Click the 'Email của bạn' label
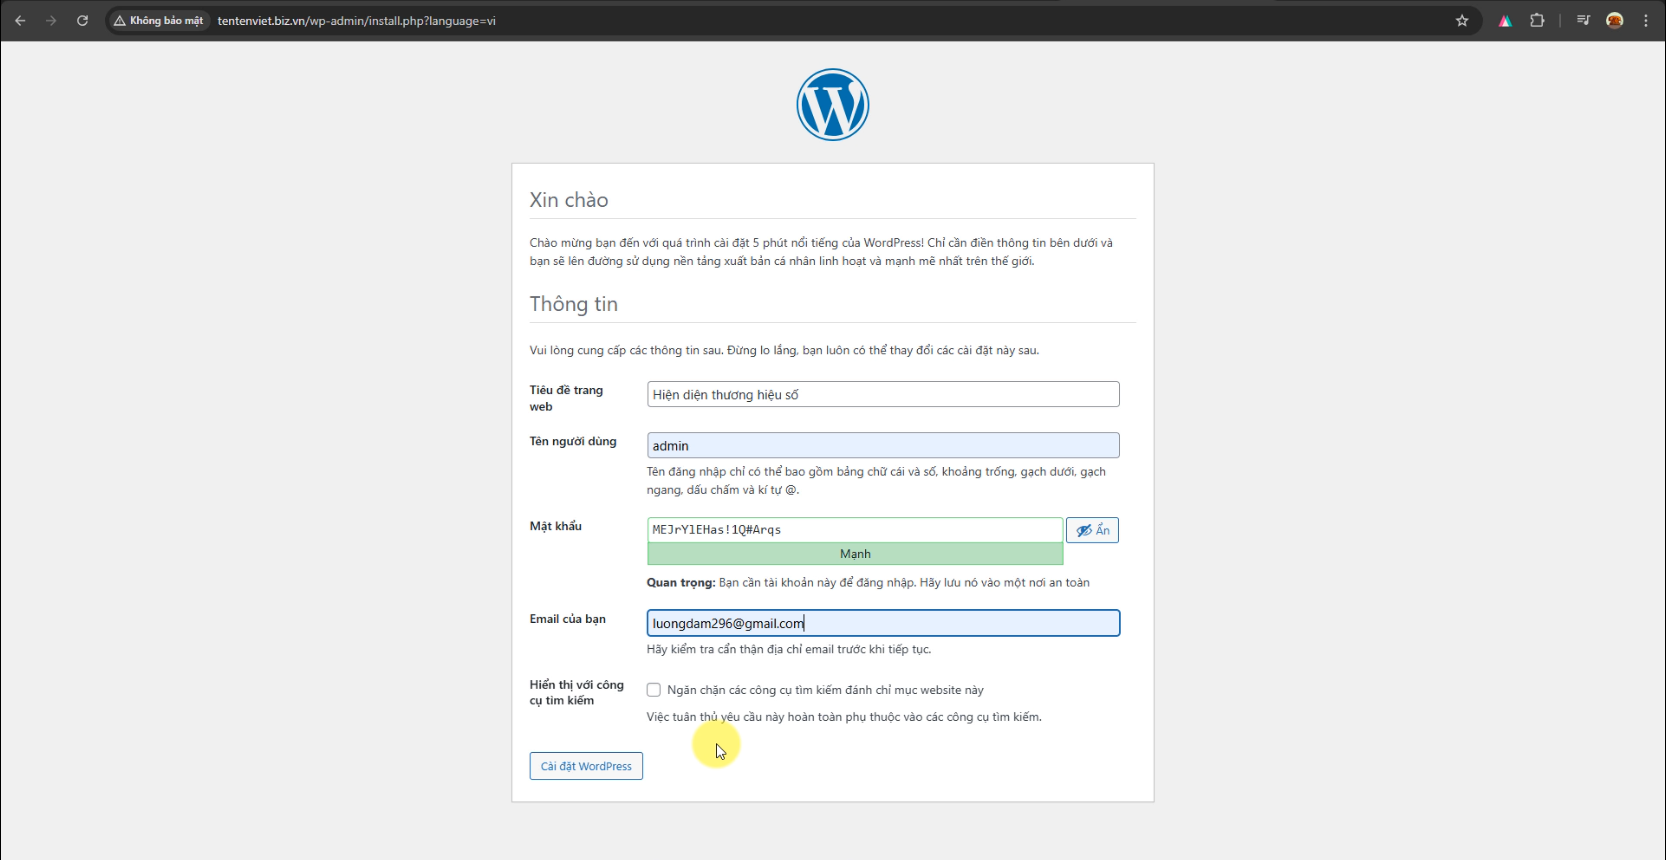Screen dimensions: 1666x860 [x=567, y=619]
